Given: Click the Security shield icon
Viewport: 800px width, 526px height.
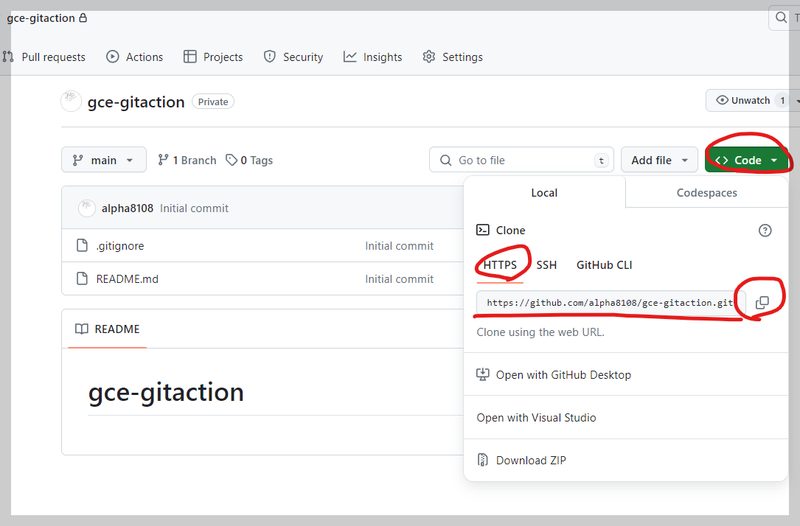Looking at the screenshot, I should click(269, 57).
